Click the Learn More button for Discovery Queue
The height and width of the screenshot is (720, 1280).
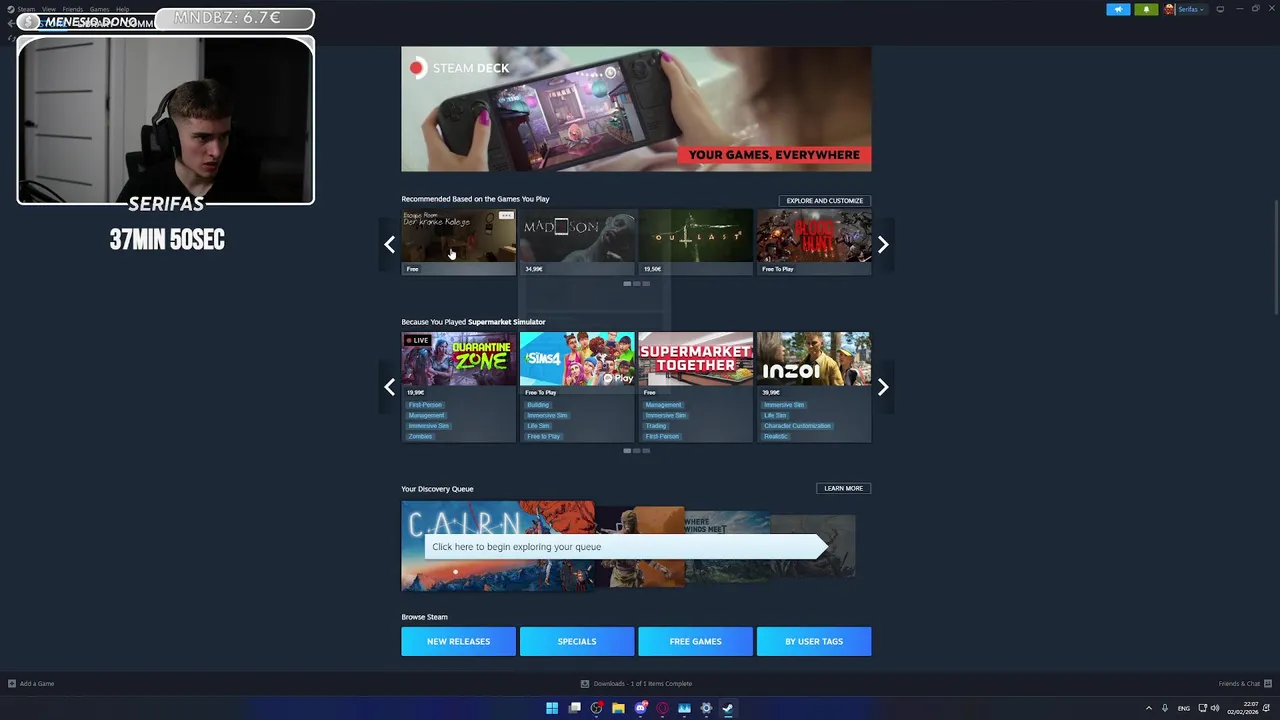843,488
